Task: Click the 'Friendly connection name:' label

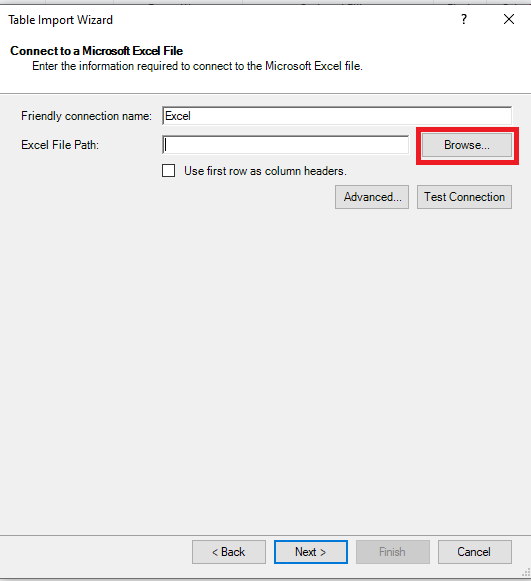Action: [x=86, y=116]
